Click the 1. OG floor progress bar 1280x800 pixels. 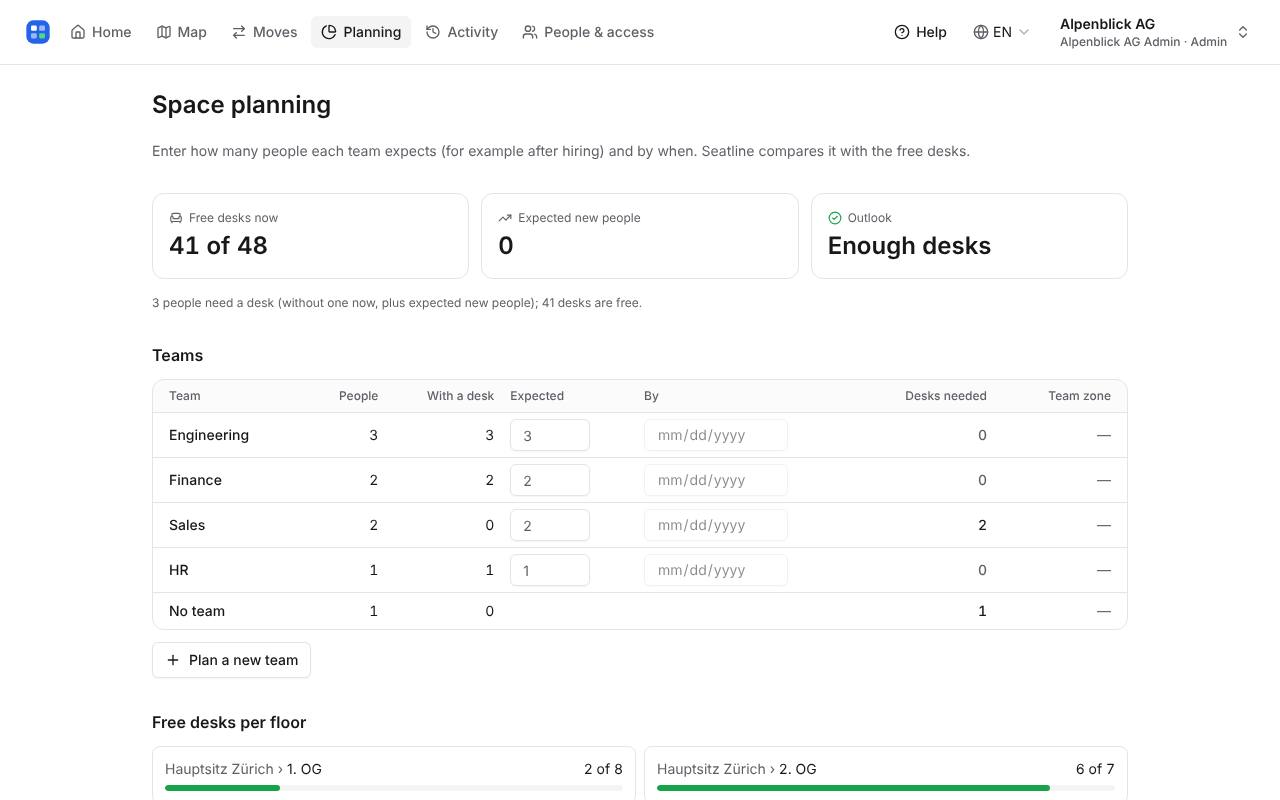(394, 788)
